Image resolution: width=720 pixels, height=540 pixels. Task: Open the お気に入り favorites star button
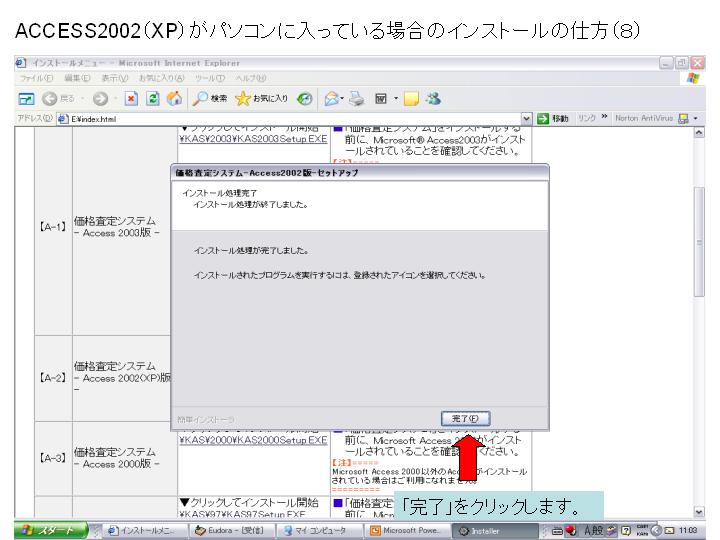tap(261, 99)
